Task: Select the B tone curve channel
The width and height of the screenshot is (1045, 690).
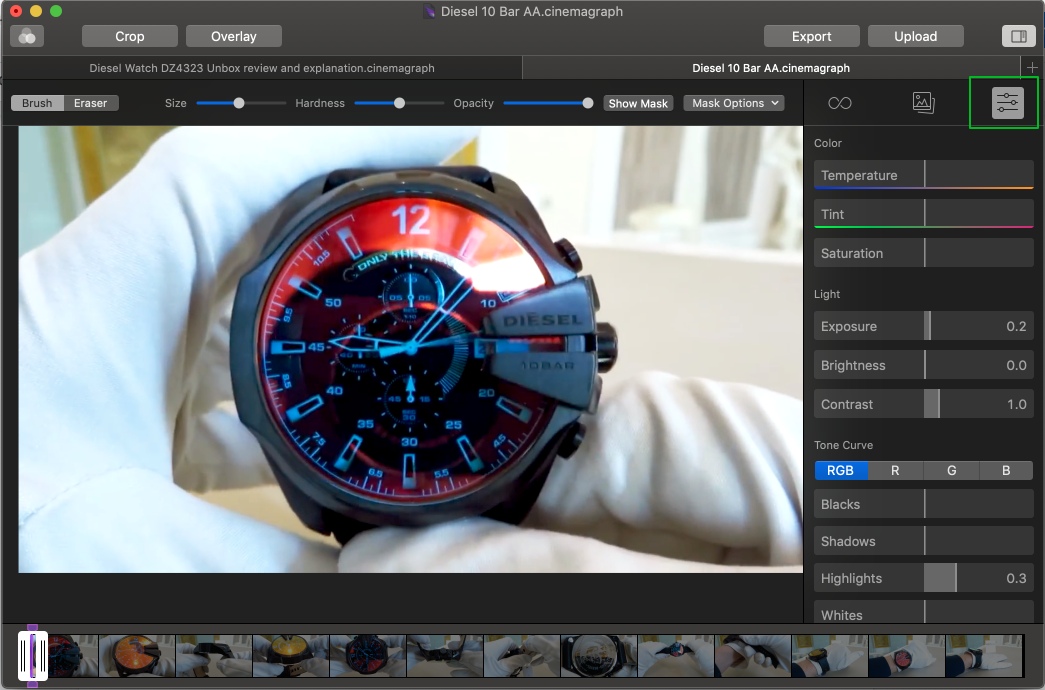Action: point(1006,470)
